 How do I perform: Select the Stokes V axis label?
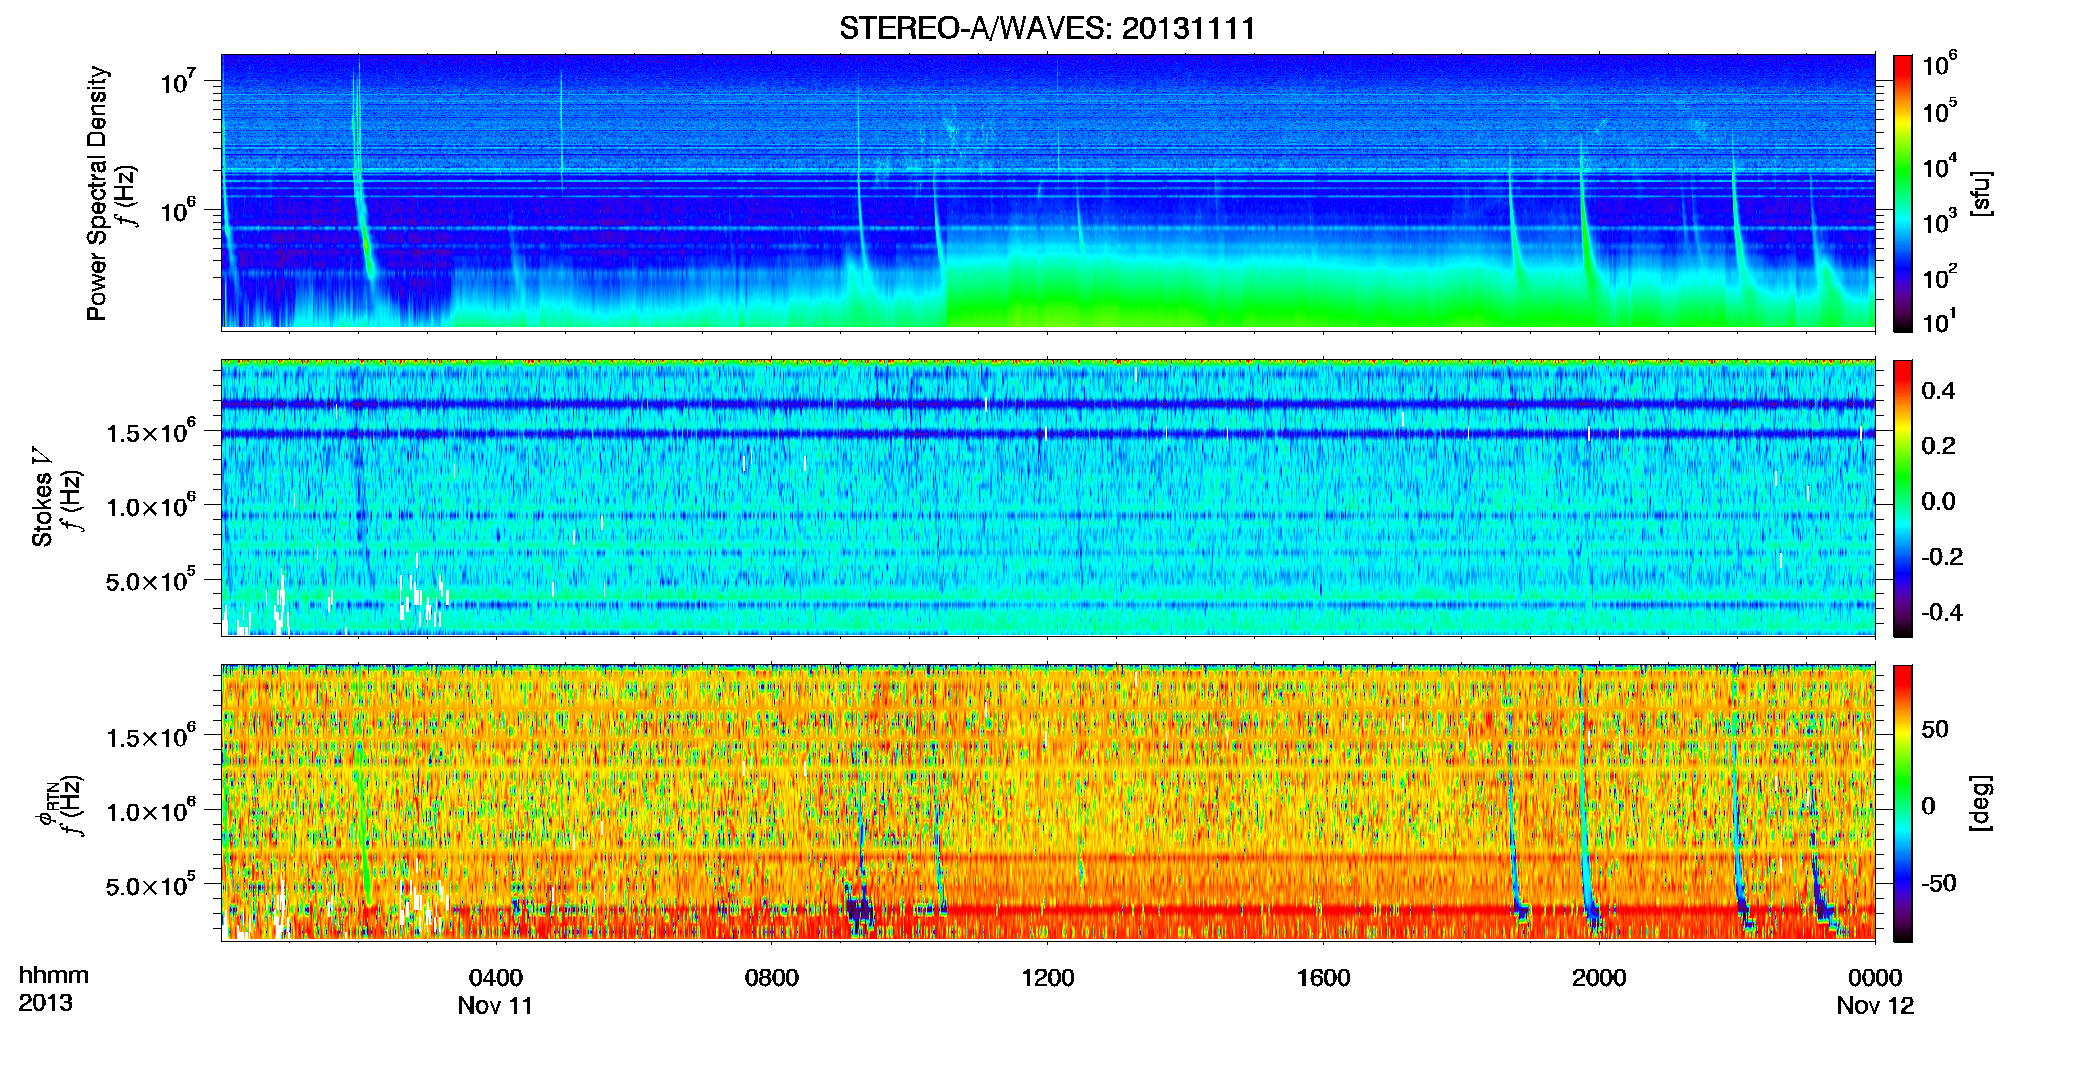[42, 496]
